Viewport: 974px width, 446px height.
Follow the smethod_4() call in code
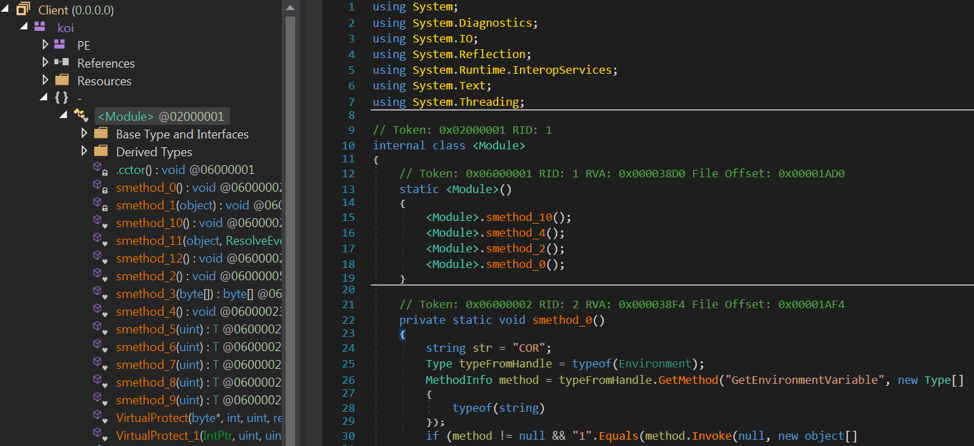click(x=517, y=233)
